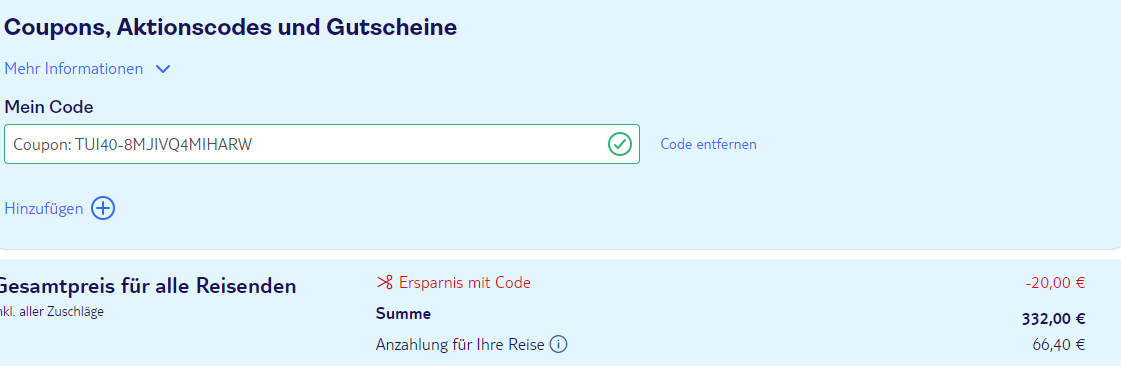
Task: Click the Gesamtpreis für alle Reisenden heading
Action: [x=146, y=287]
